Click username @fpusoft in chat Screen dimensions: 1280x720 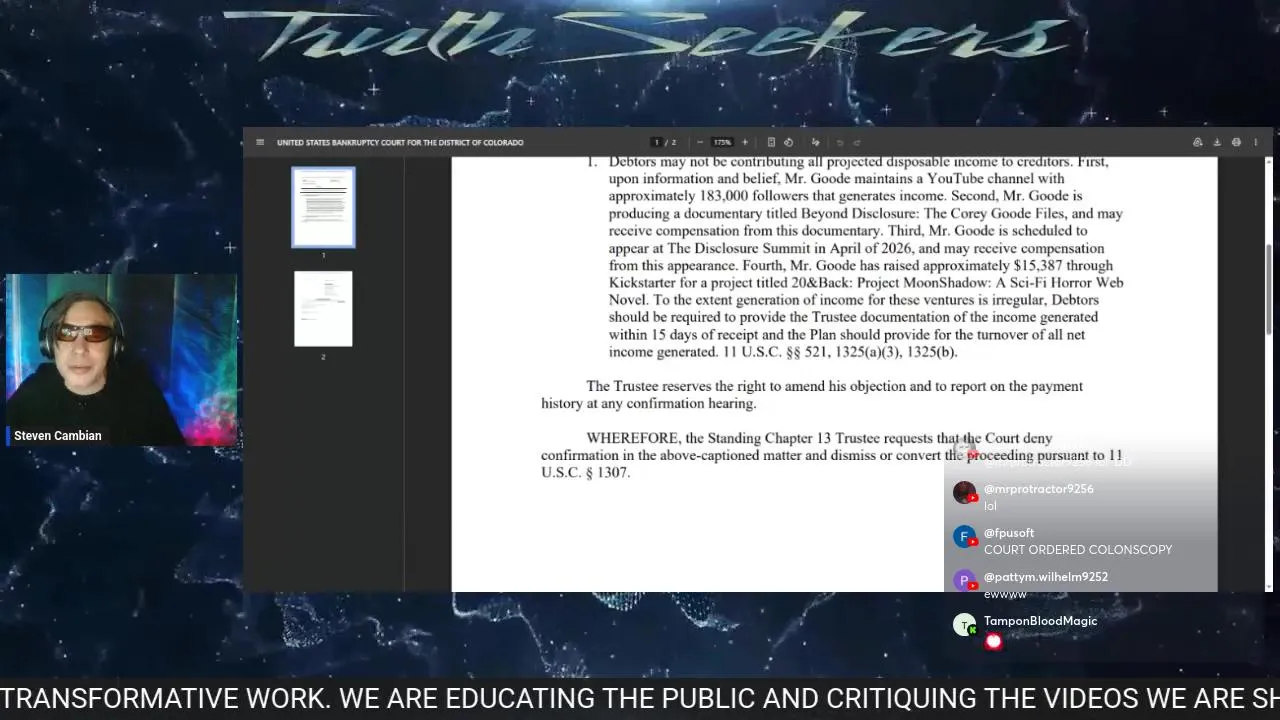[1009, 533]
